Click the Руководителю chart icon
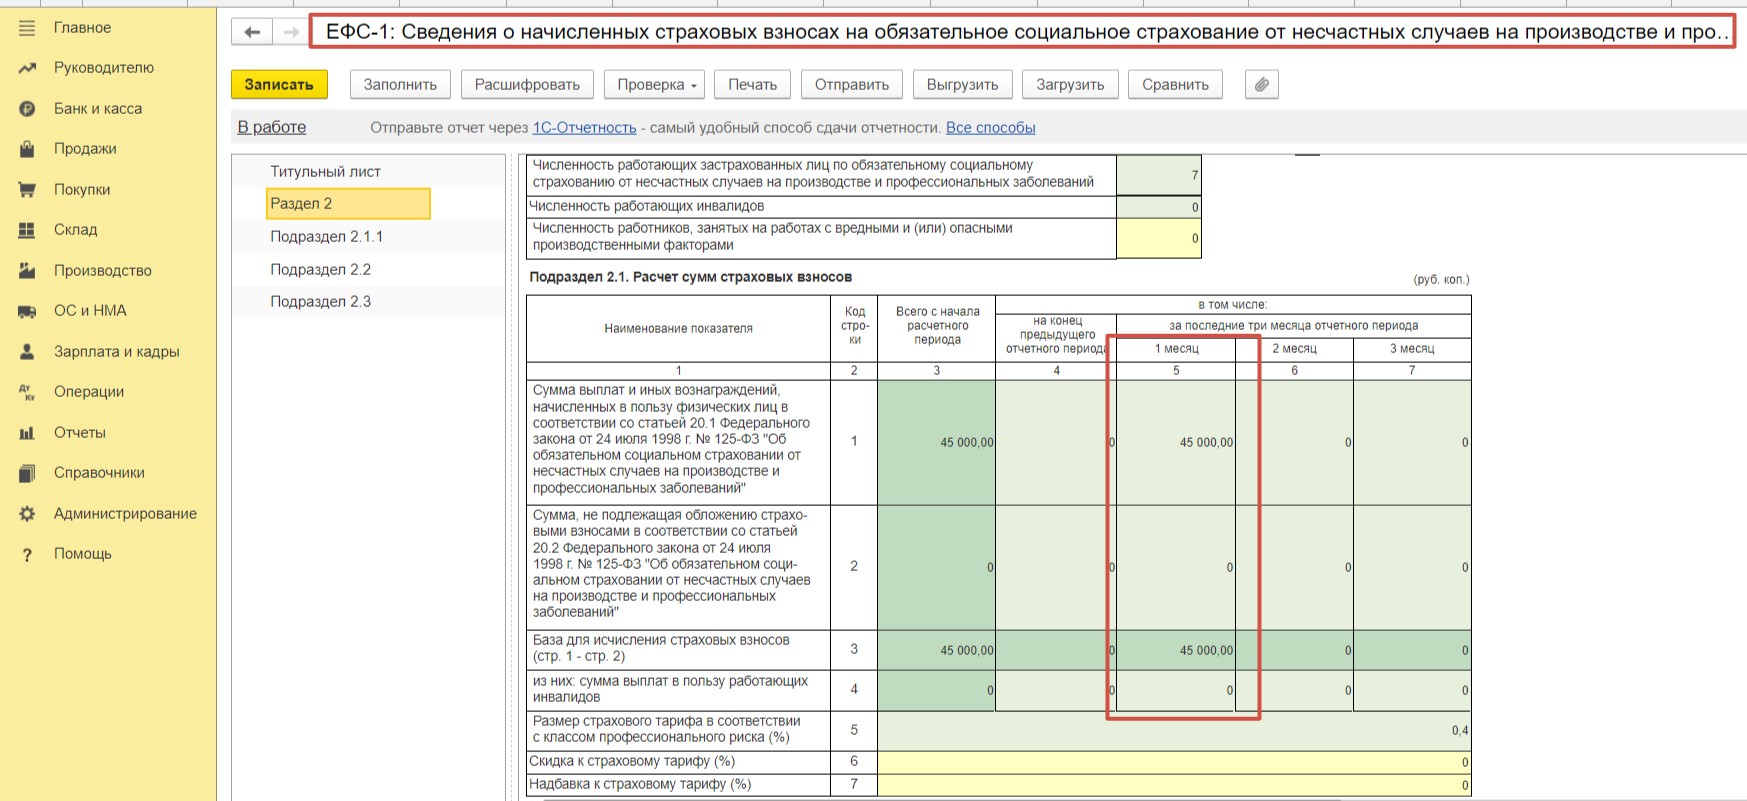This screenshot has height=801, width=1747. [27, 68]
